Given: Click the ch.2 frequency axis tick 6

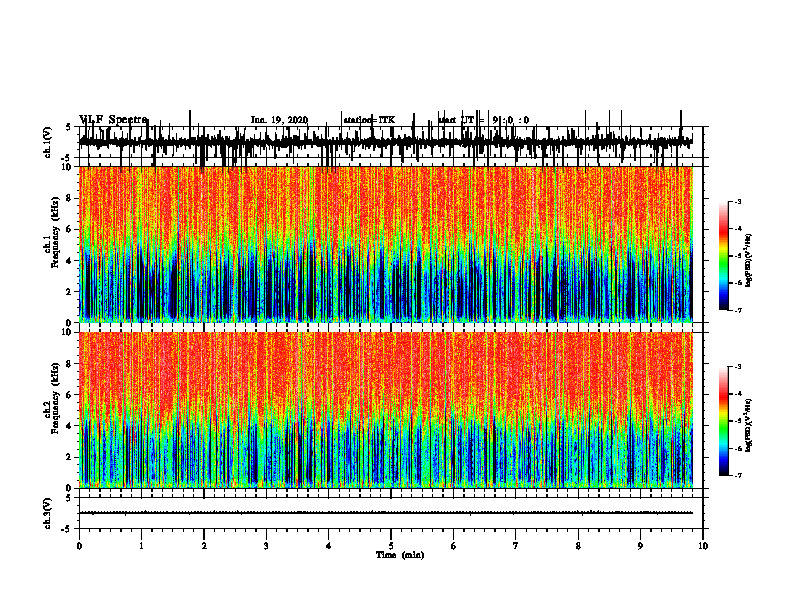Looking at the screenshot, I should (x=69, y=395).
